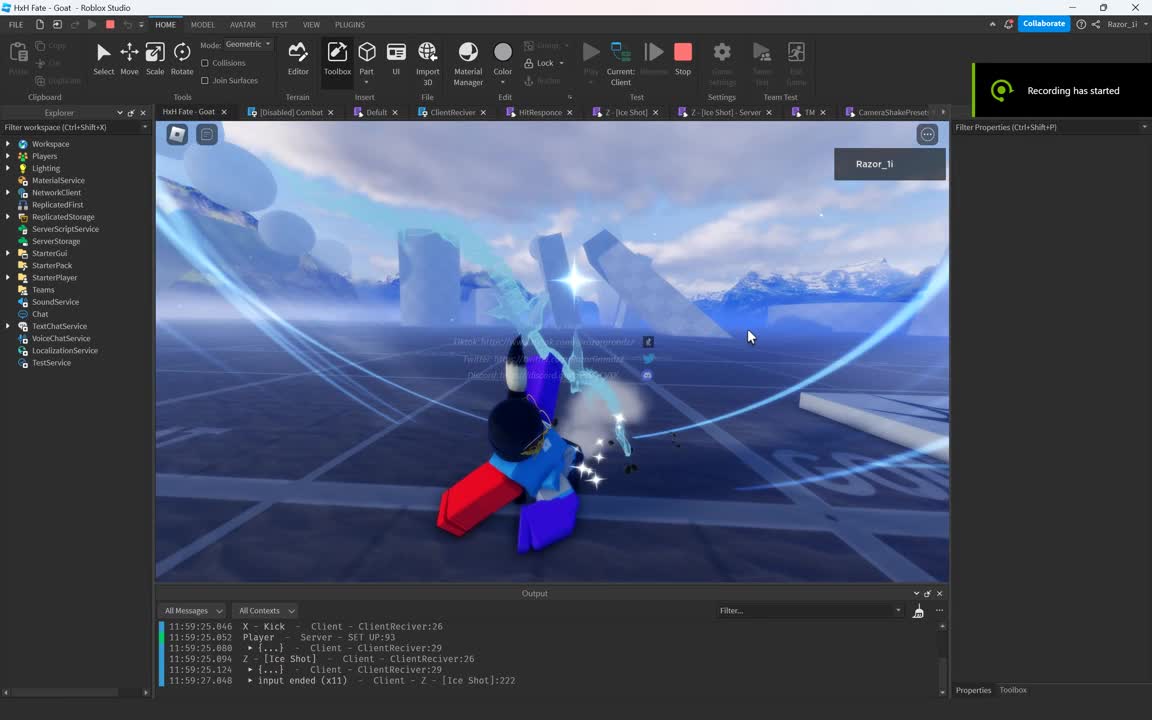The width and height of the screenshot is (1152, 720).
Task: Open the Material Manager
Action: (x=468, y=62)
